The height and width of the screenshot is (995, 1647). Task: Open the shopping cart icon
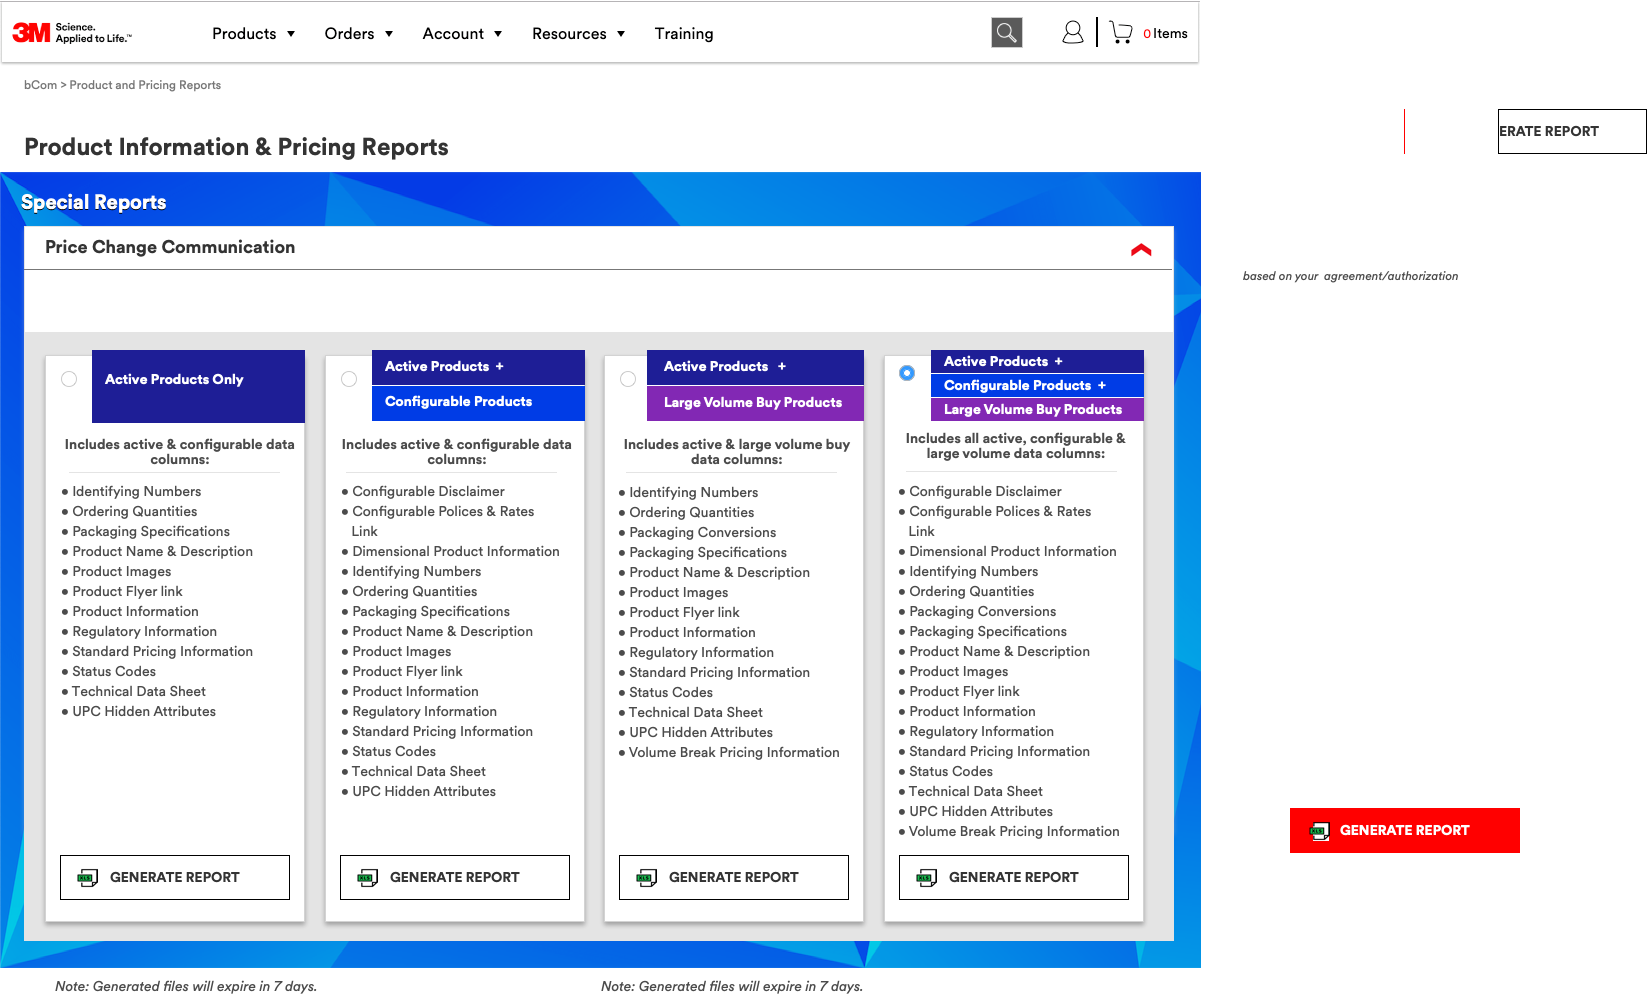1121,33
